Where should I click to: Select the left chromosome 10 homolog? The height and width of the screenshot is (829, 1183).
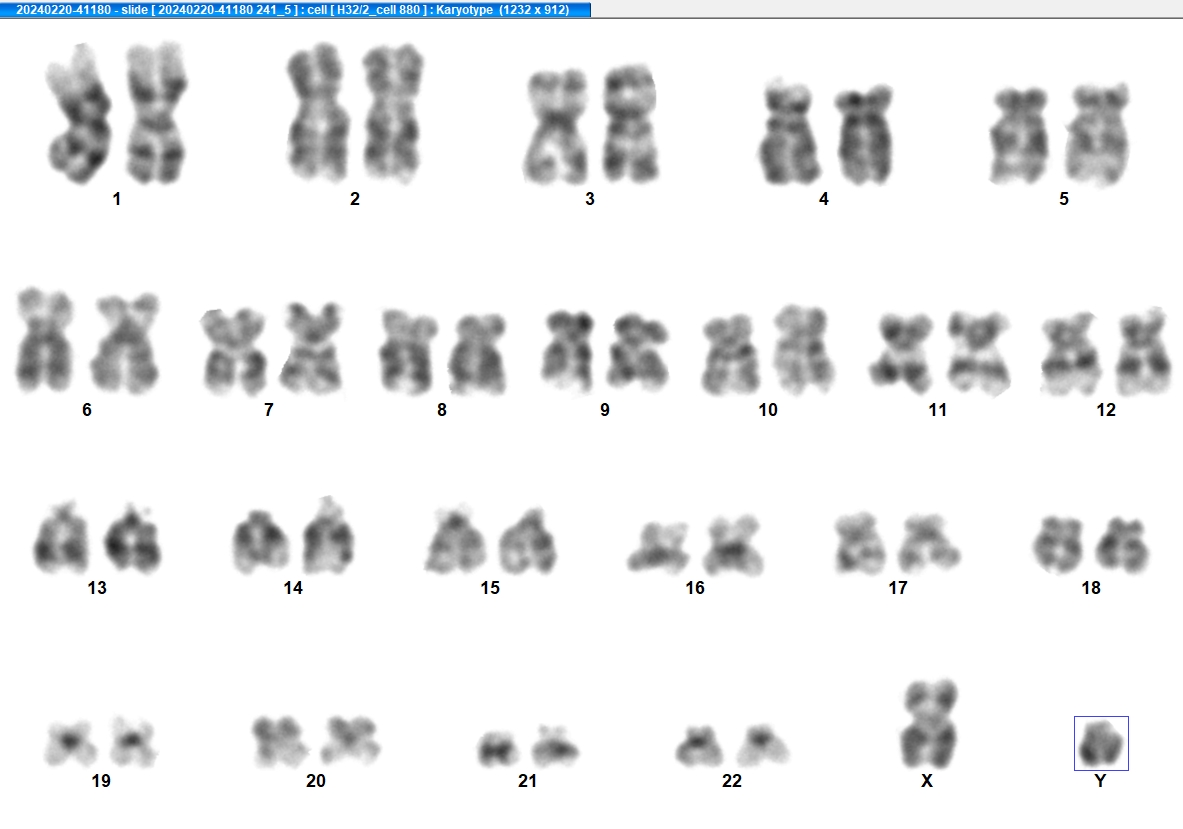731,355
